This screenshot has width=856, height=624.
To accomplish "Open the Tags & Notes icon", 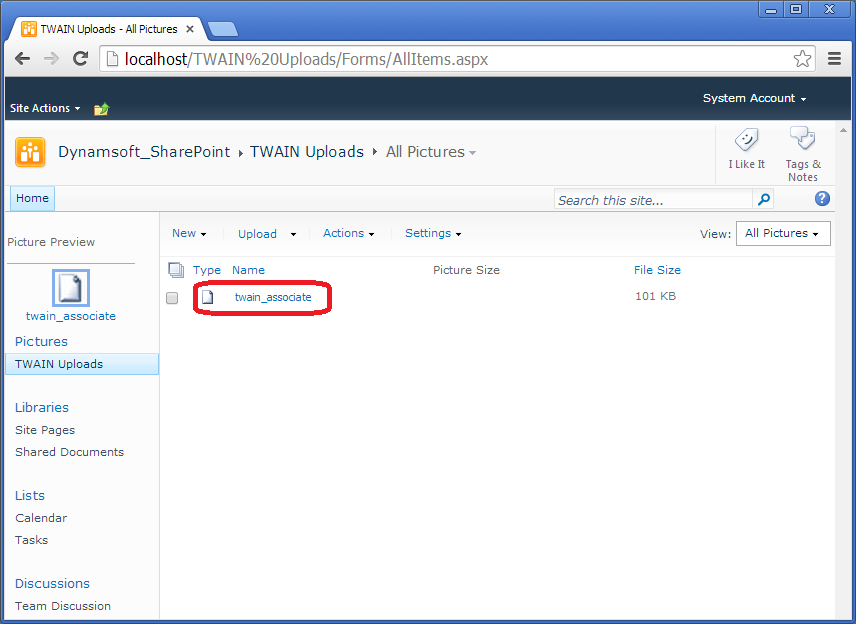I will [x=802, y=139].
